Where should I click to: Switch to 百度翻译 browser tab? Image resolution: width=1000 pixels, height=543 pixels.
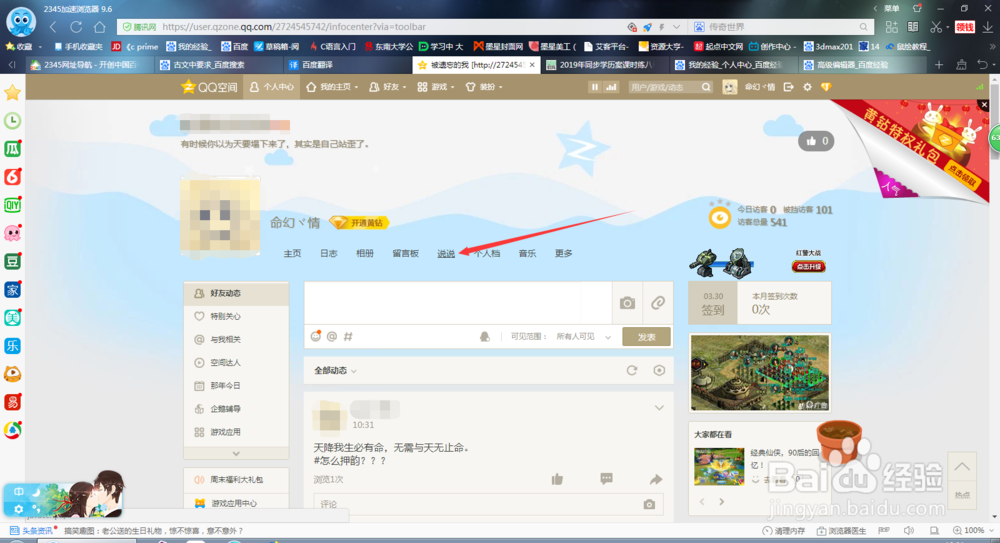tap(346, 64)
